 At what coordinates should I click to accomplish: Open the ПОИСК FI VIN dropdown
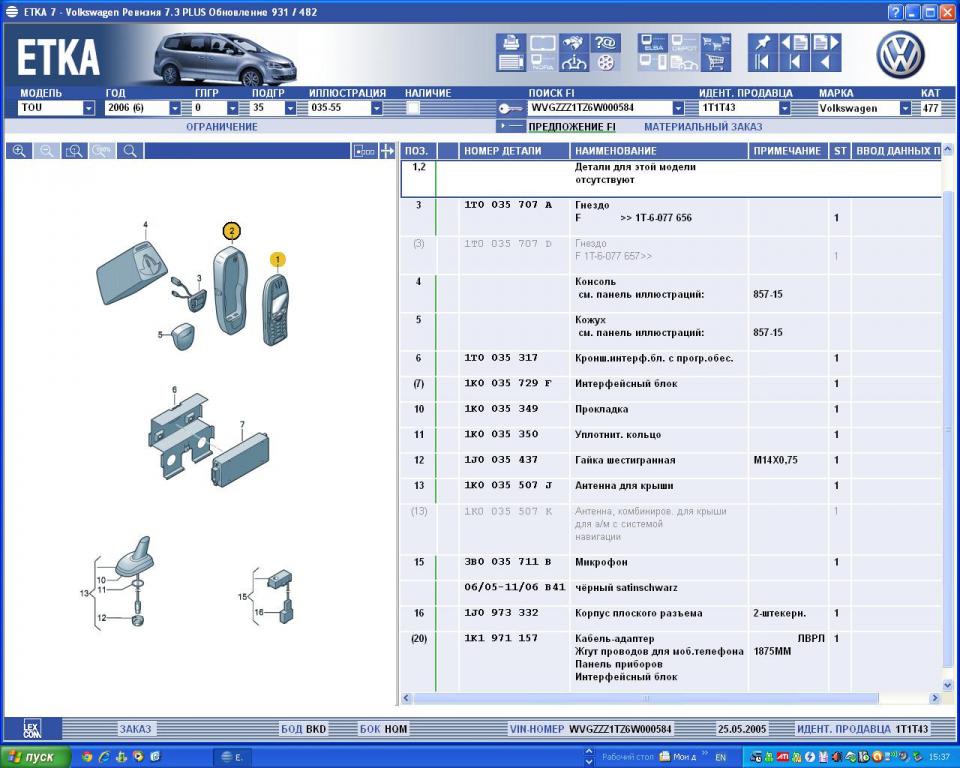(x=678, y=108)
